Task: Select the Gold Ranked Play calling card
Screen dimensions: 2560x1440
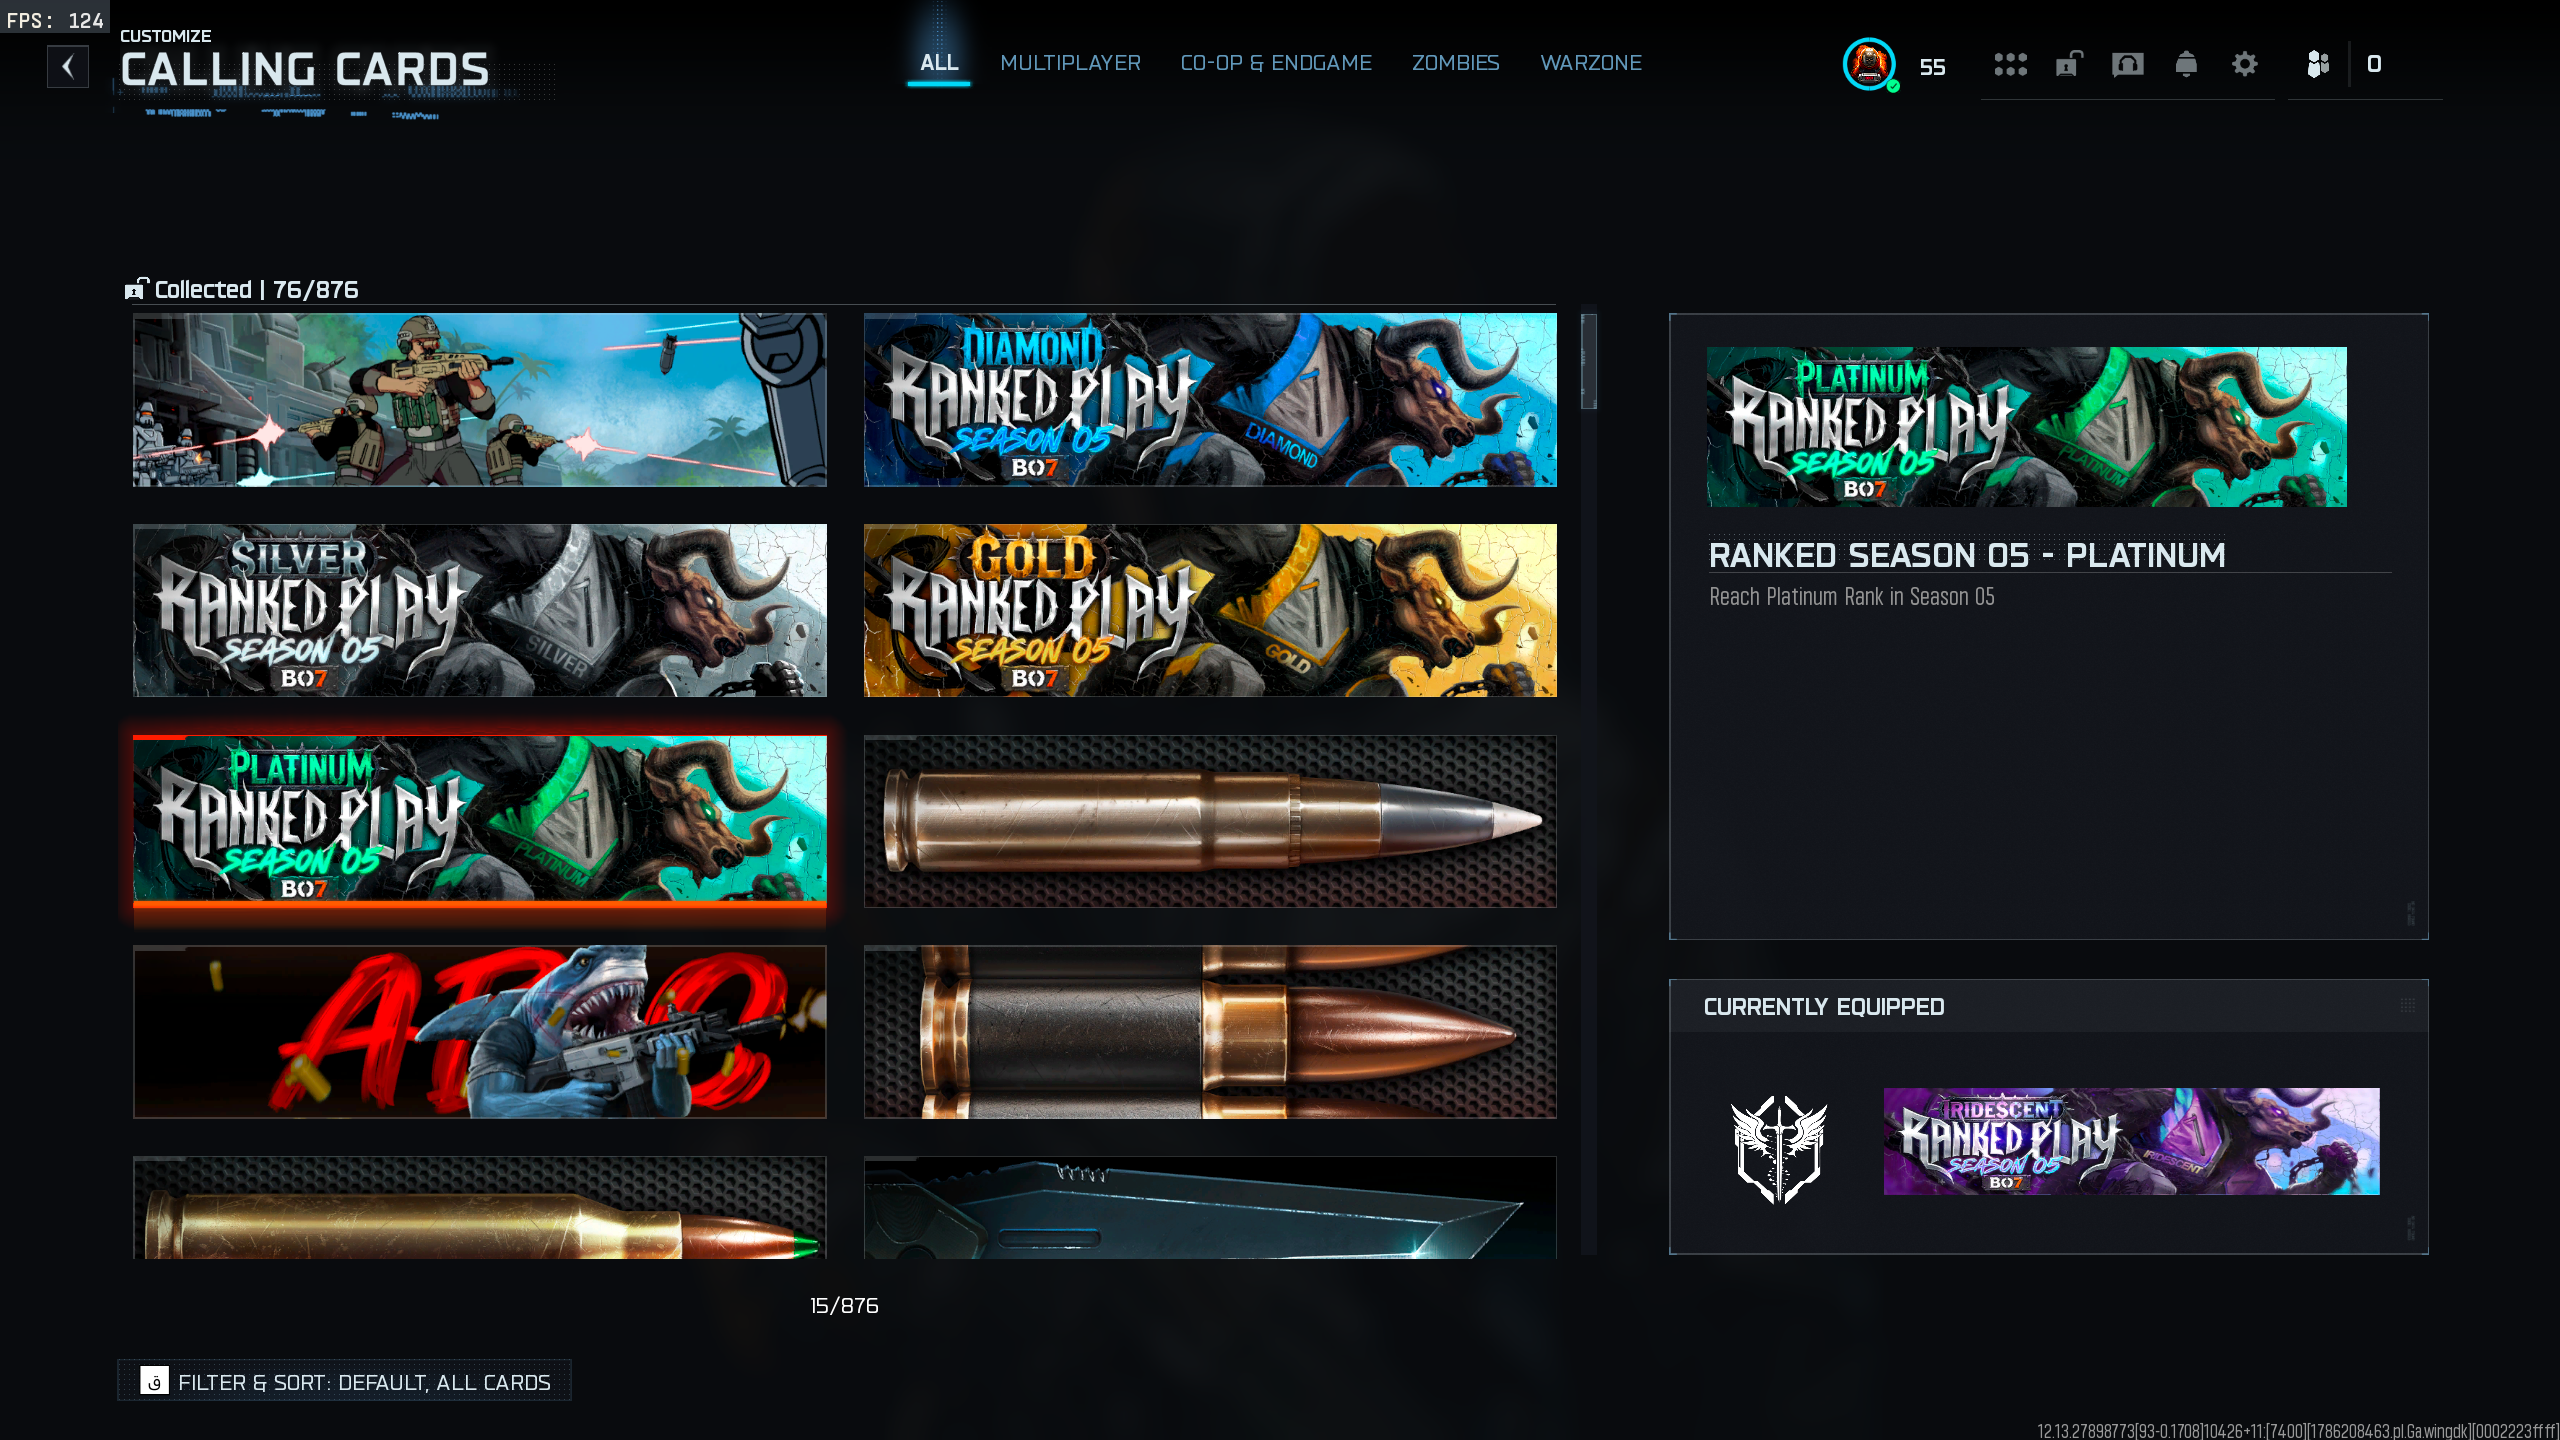Action: tap(1210, 611)
